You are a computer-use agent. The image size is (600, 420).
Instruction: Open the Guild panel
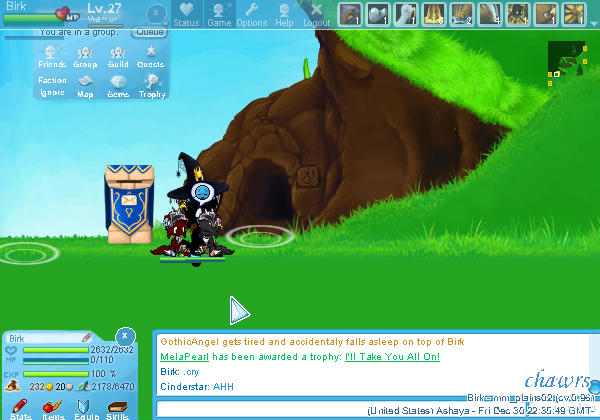click(x=118, y=57)
